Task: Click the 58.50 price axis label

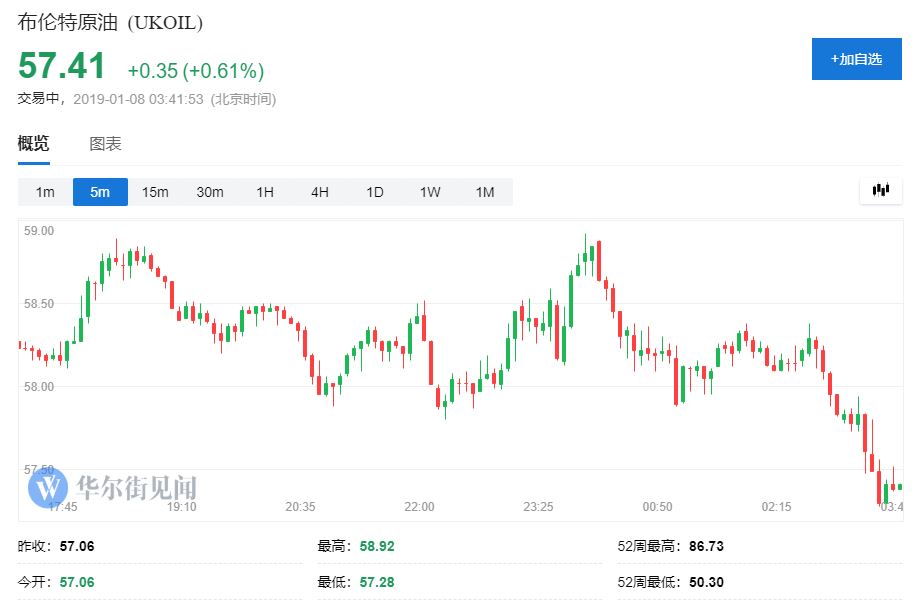Action: 39,303
